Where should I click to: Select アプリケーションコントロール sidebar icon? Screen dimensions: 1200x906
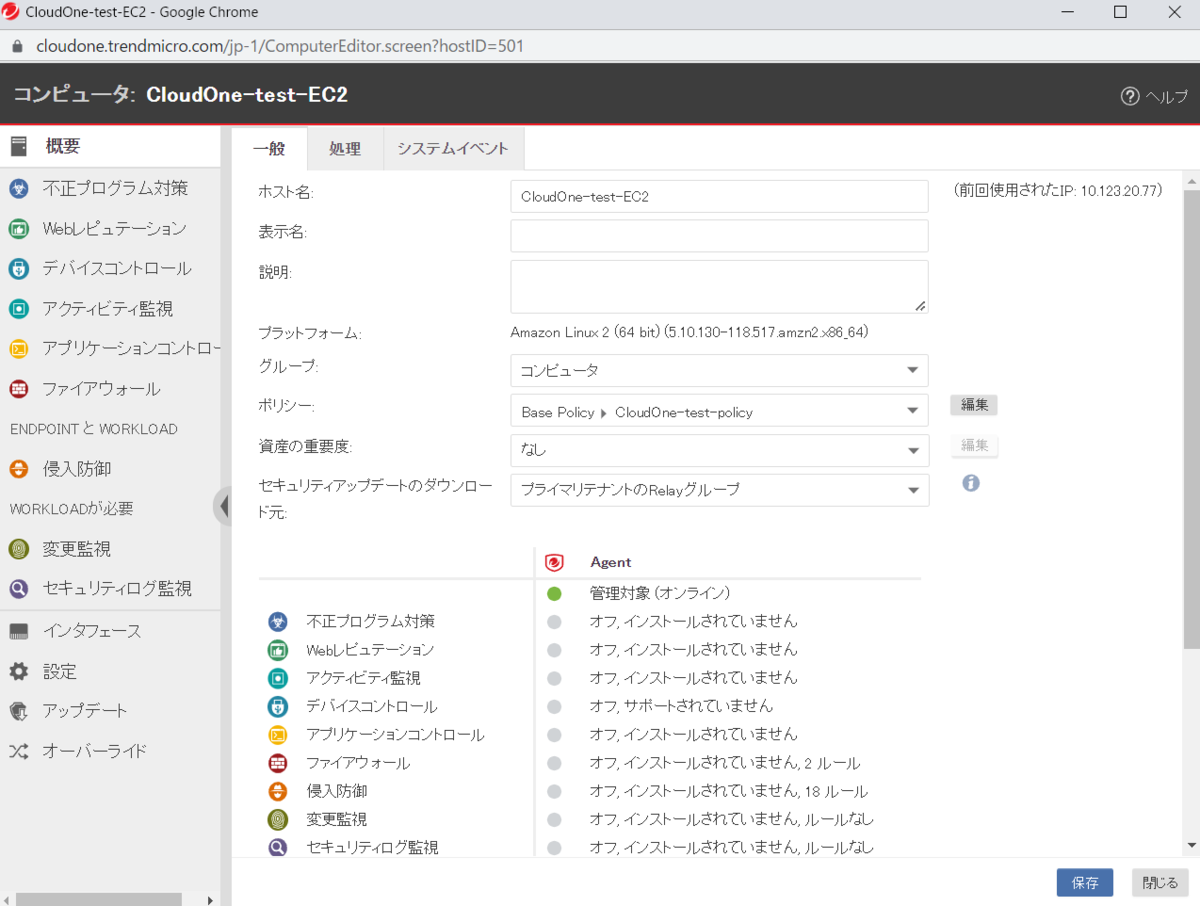click(x=18, y=348)
